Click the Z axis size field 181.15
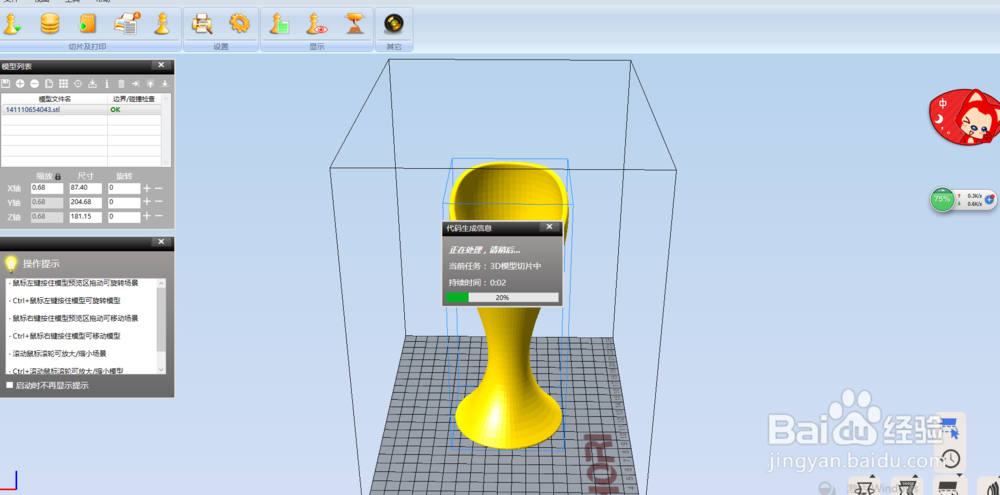The height and width of the screenshot is (495, 1000). [x=85, y=217]
